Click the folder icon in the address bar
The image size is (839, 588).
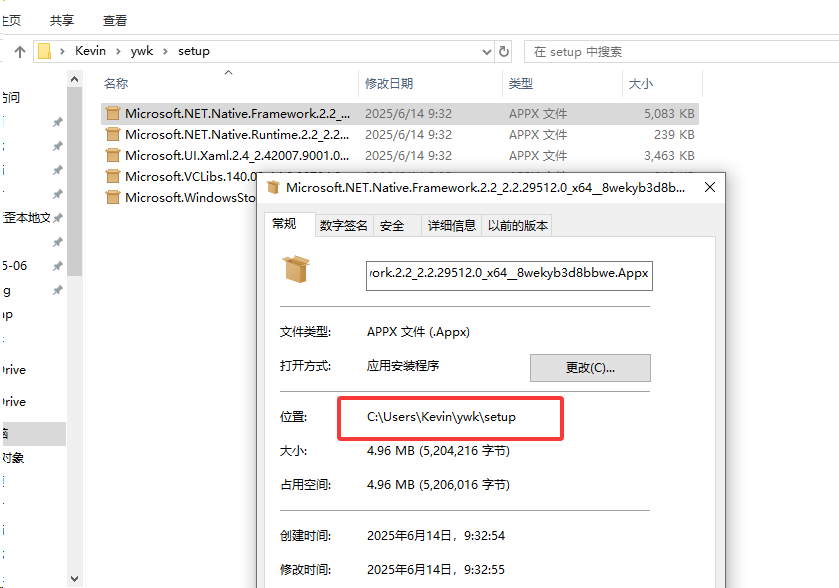44,51
